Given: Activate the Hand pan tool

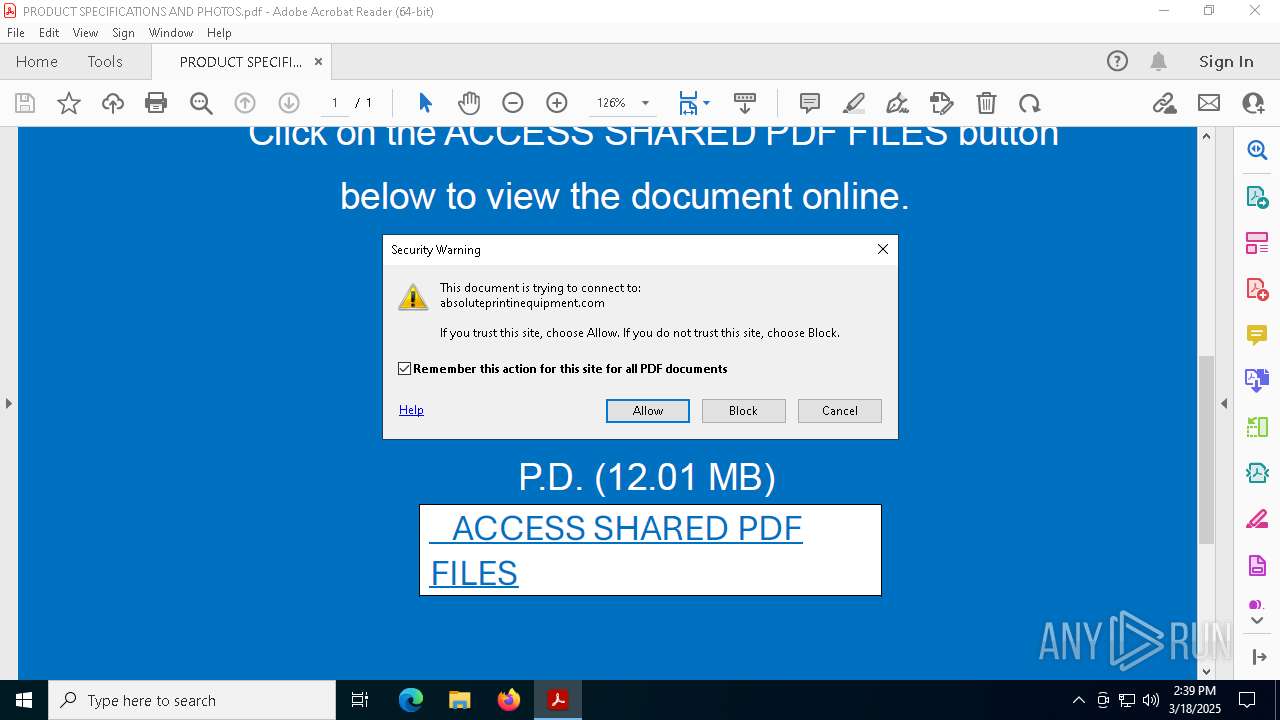Looking at the screenshot, I should (469, 103).
